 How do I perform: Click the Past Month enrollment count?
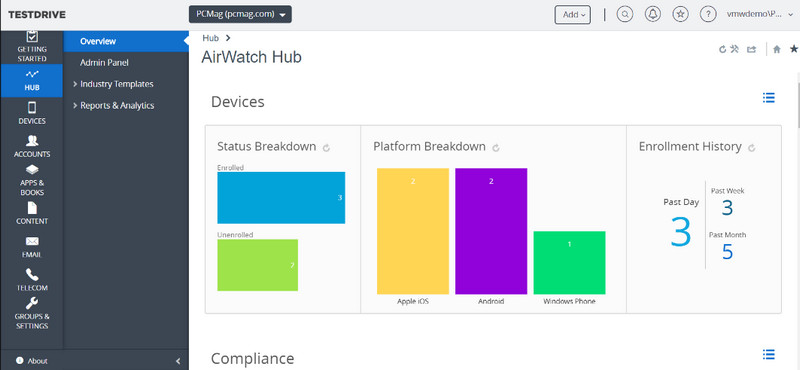pos(728,252)
